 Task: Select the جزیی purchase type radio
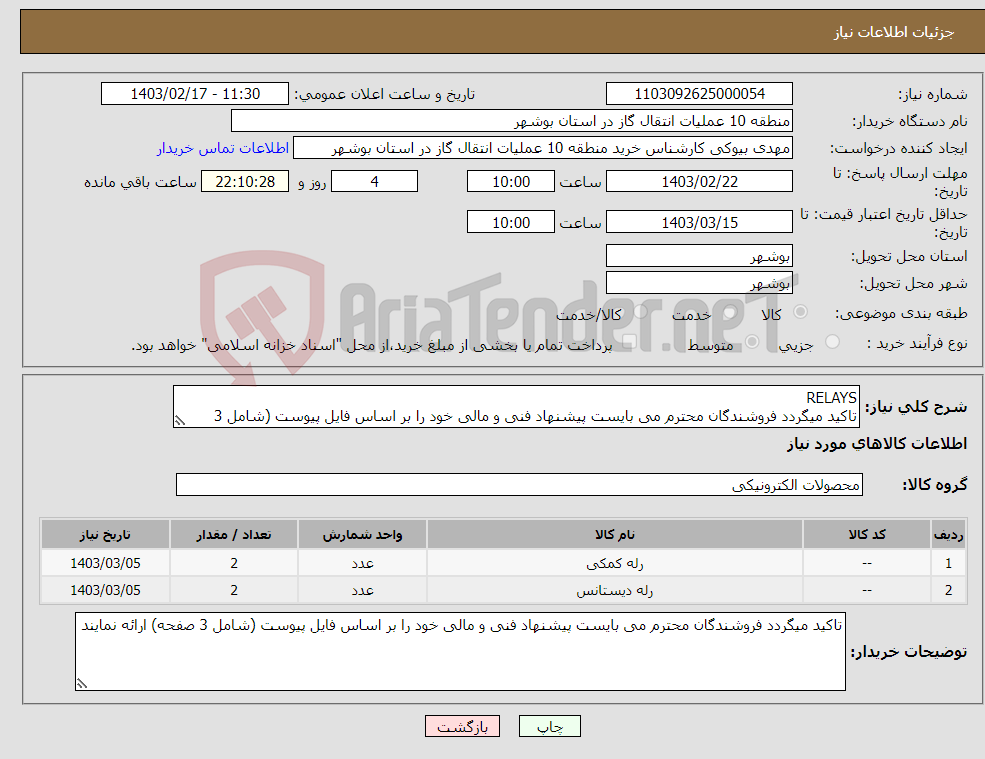pos(832,342)
